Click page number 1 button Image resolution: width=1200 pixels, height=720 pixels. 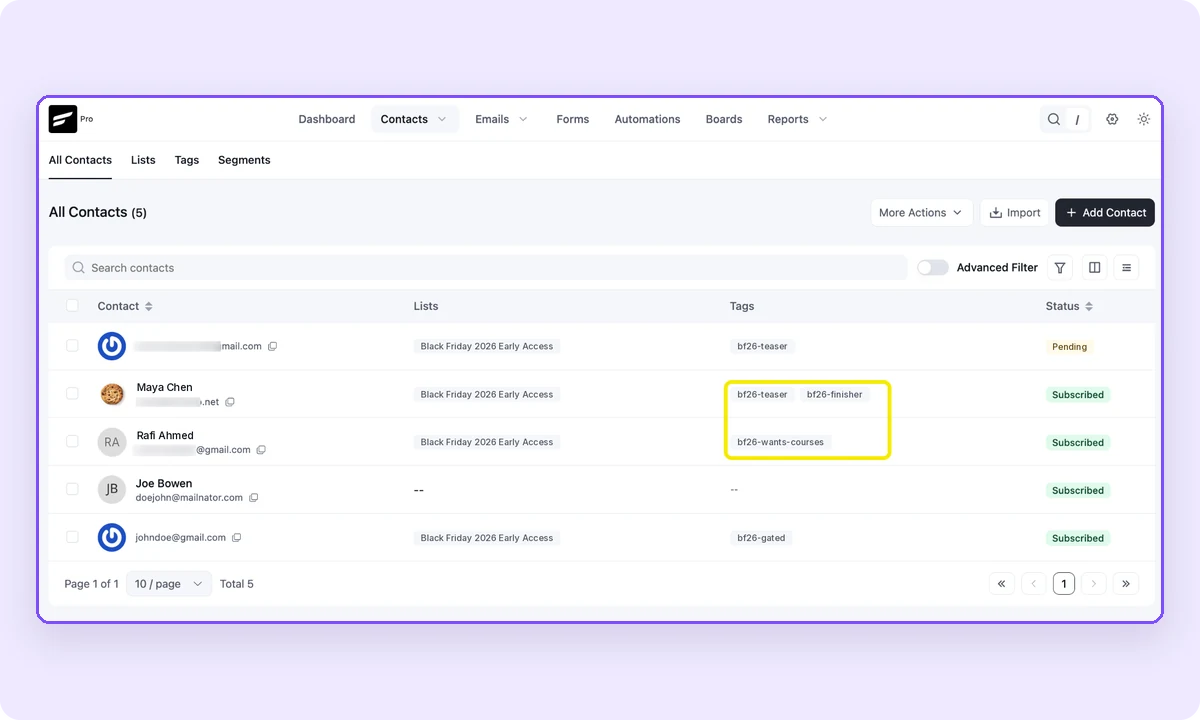(1064, 584)
